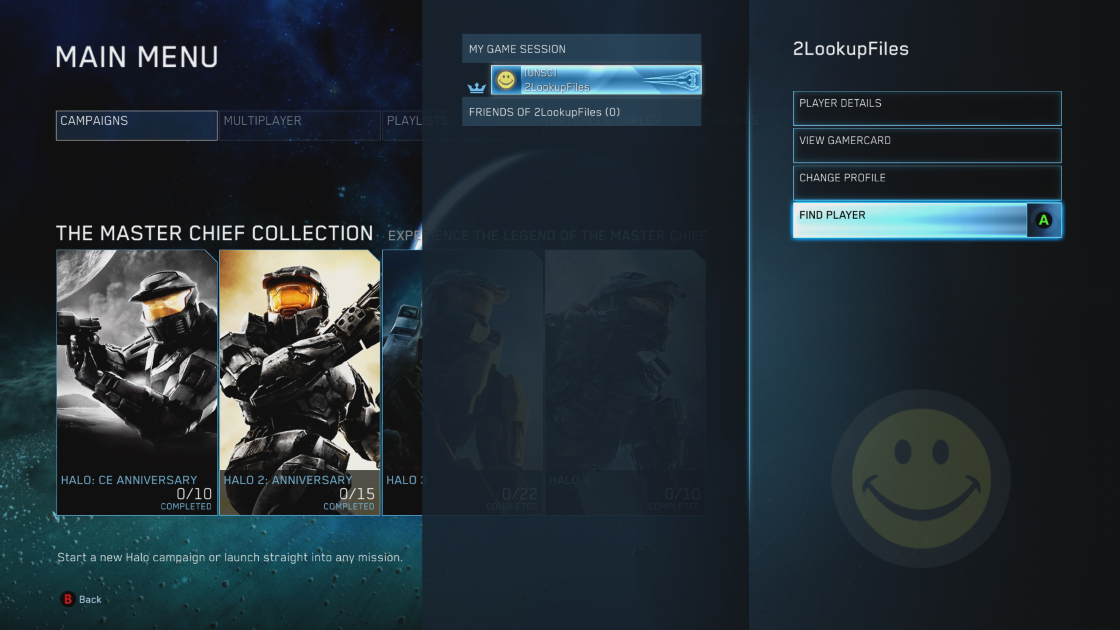Click the red B button icon
Viewport: 1120px width, 630px height.
(x=68, y=599)
